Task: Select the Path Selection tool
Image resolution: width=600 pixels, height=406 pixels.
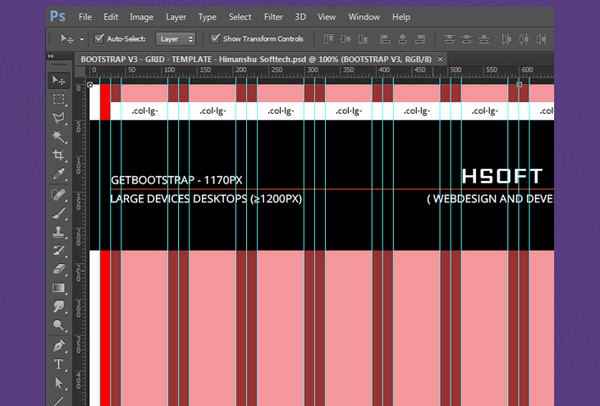Action: tap(59, 383)
